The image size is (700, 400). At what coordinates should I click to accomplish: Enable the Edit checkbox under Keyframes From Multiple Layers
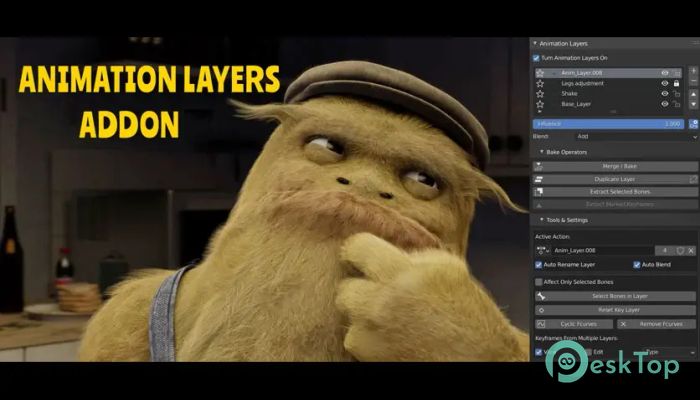[x=589, y=352]
